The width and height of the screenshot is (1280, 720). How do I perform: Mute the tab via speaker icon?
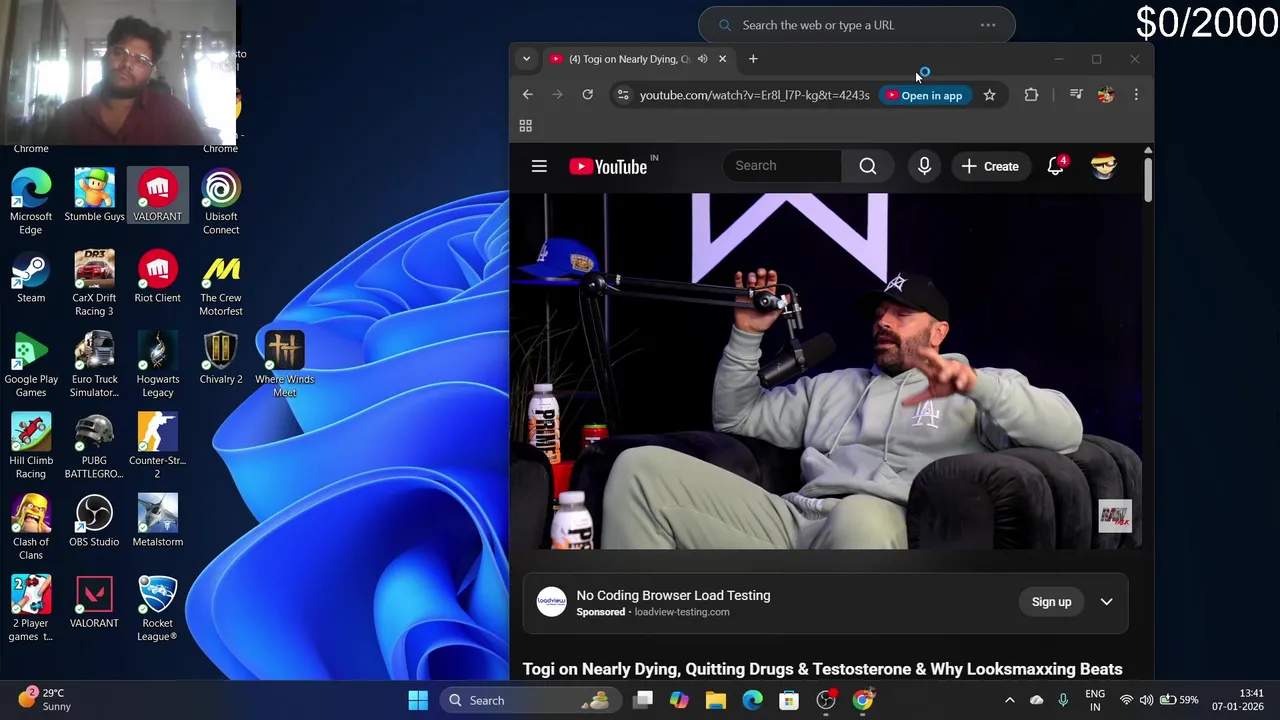pos(702,59)
